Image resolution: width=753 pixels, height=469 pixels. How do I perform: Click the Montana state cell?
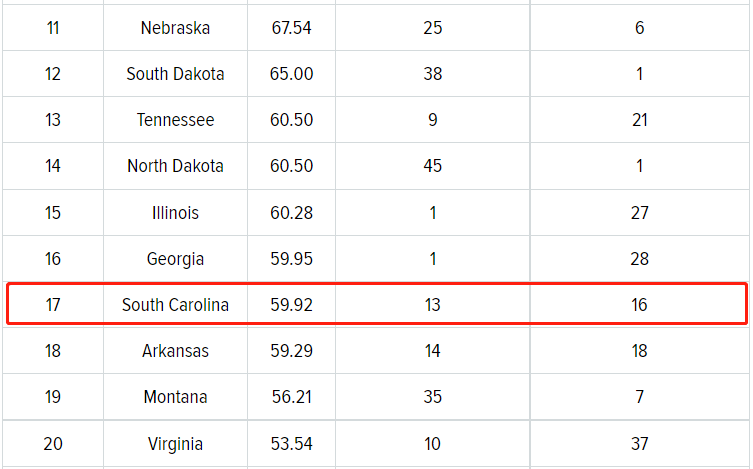pos(175,397)
